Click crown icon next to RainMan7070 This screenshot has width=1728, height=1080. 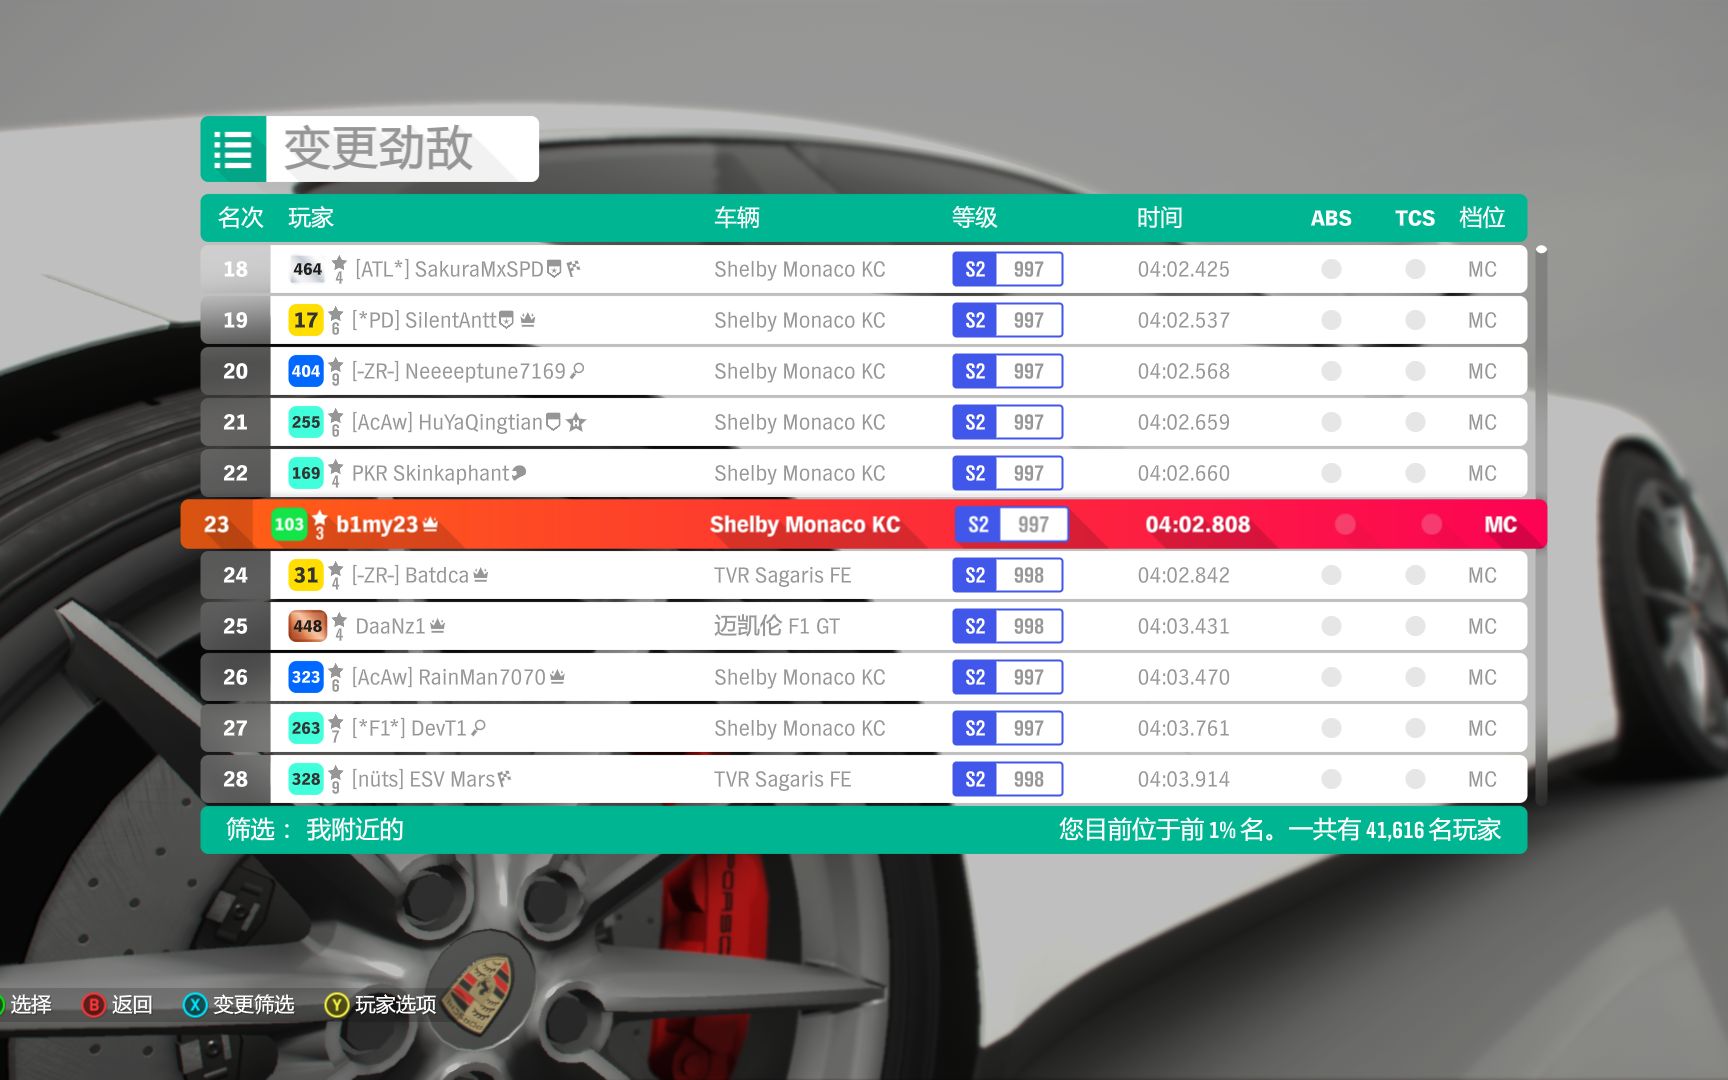click(x=558, y=677)
